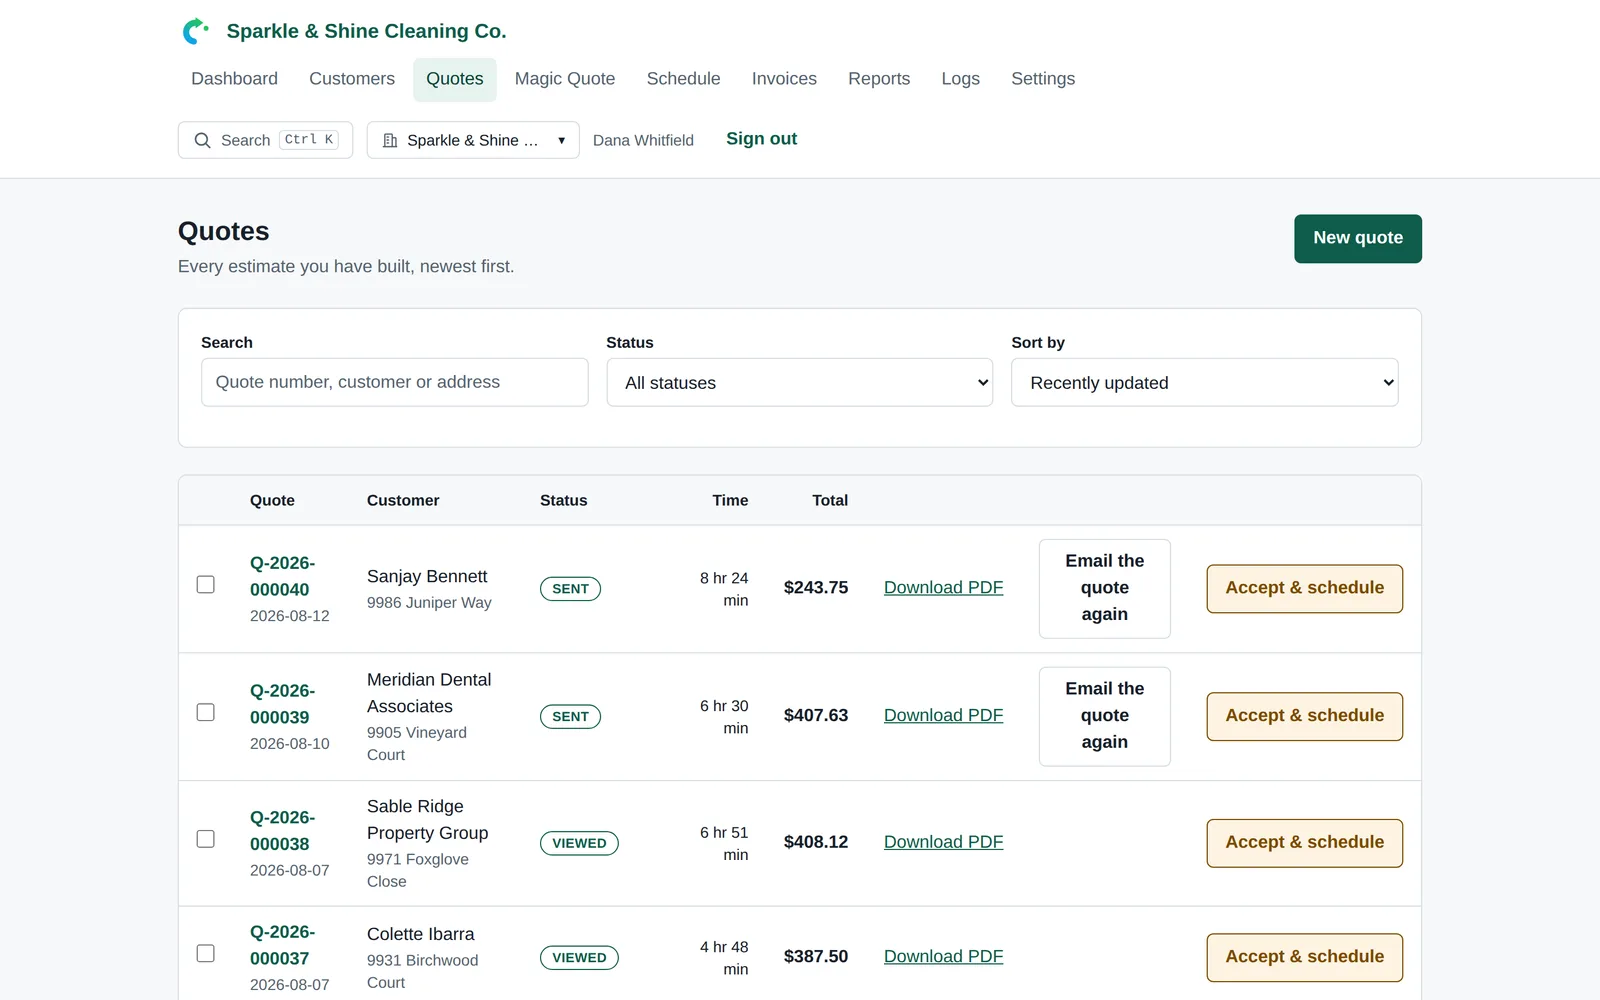Email the quote again to Sanjay Bennett
The image size is (1600, 1000).
coord(1104,588)
